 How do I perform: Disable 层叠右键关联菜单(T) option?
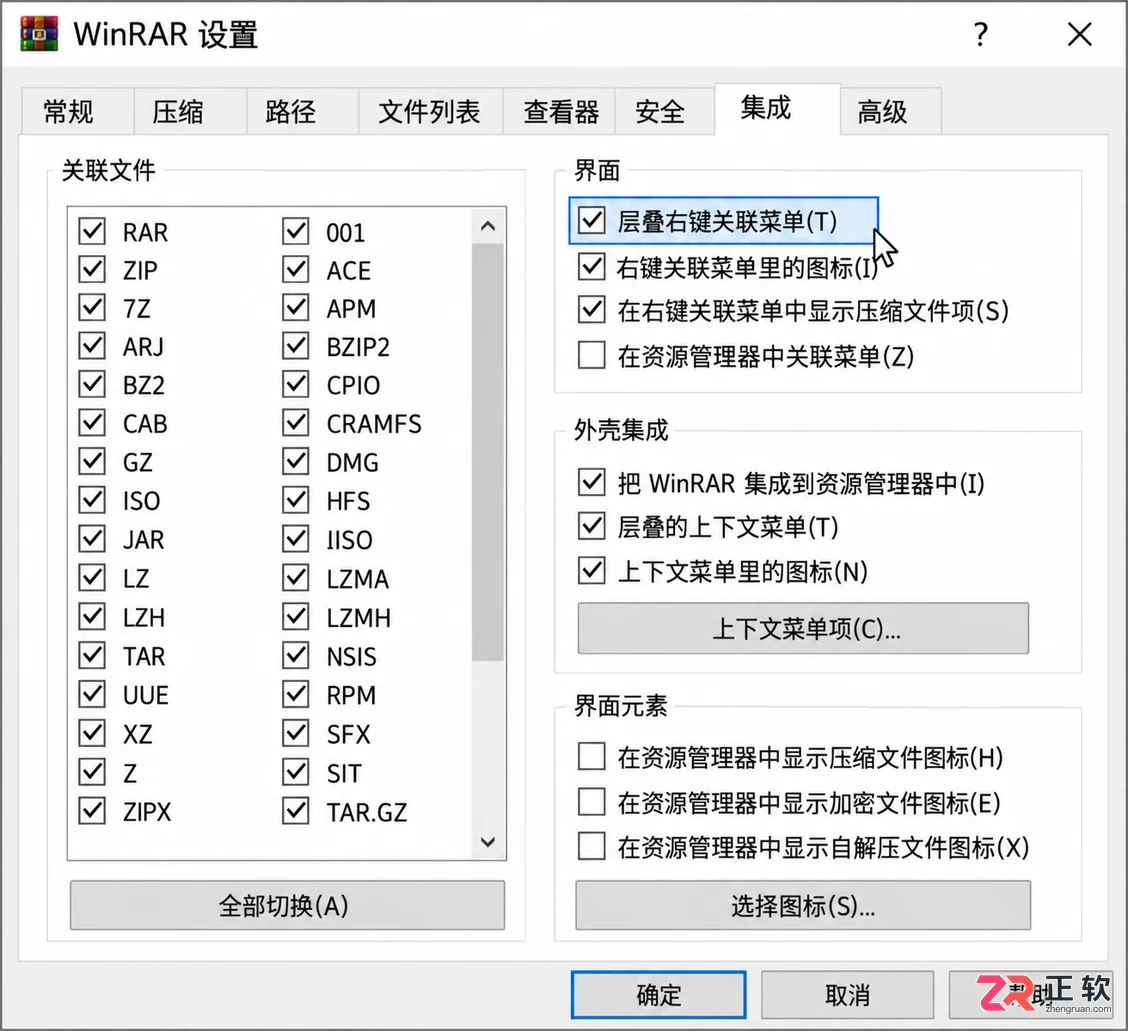click(x=591, y=220)
